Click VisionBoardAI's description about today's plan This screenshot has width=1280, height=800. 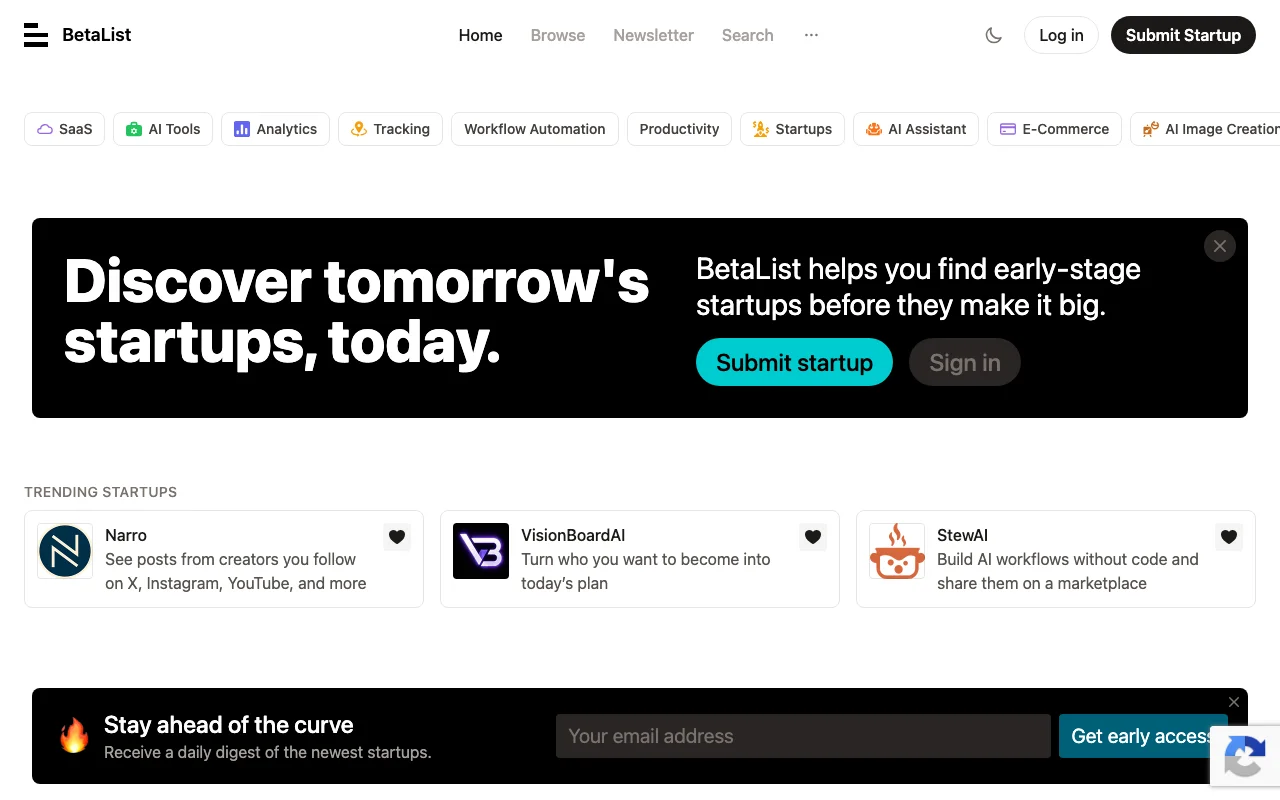pyautogui.click(x=646, y=571)
